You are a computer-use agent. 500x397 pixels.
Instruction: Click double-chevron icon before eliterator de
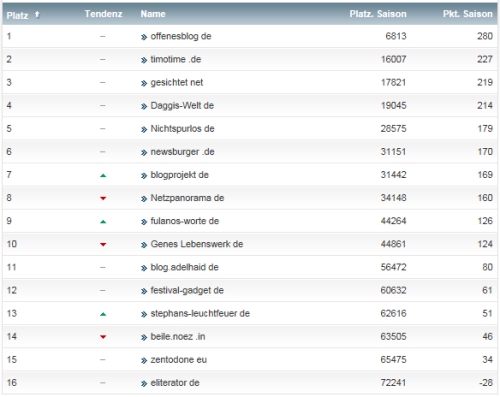point(144,384)
